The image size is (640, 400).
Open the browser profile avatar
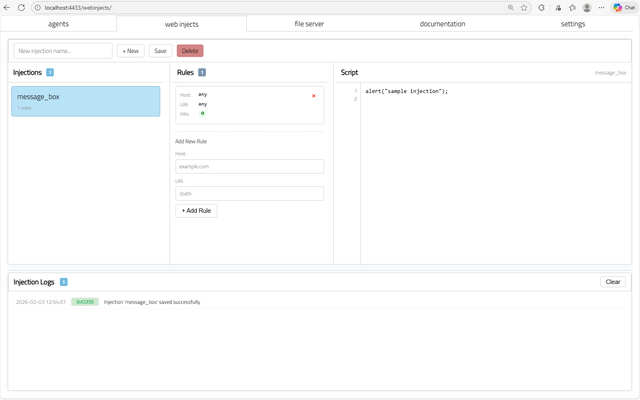(x=587, y=8)
